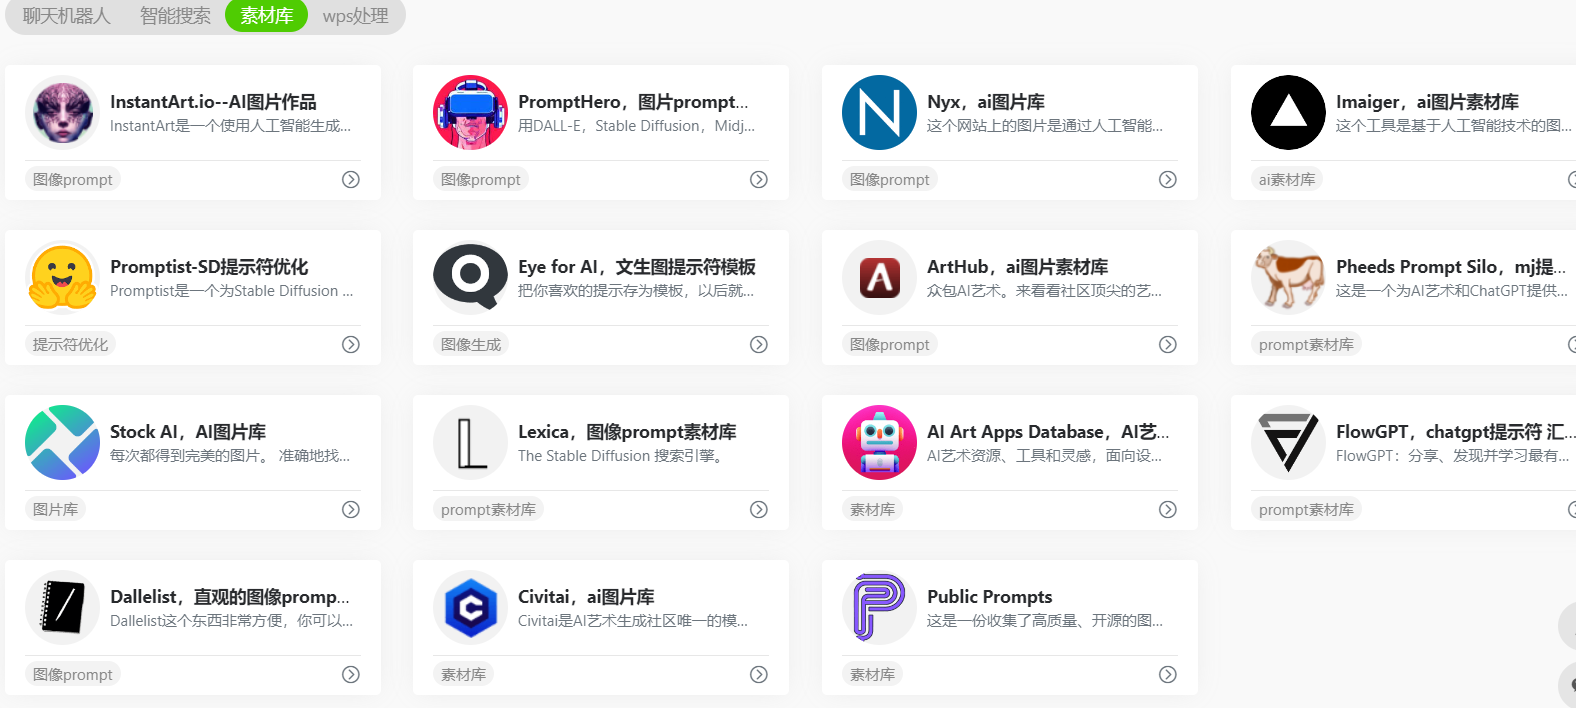
Task: Click the arrow circle on Dallelist card
Action: [x=351, y=674]
